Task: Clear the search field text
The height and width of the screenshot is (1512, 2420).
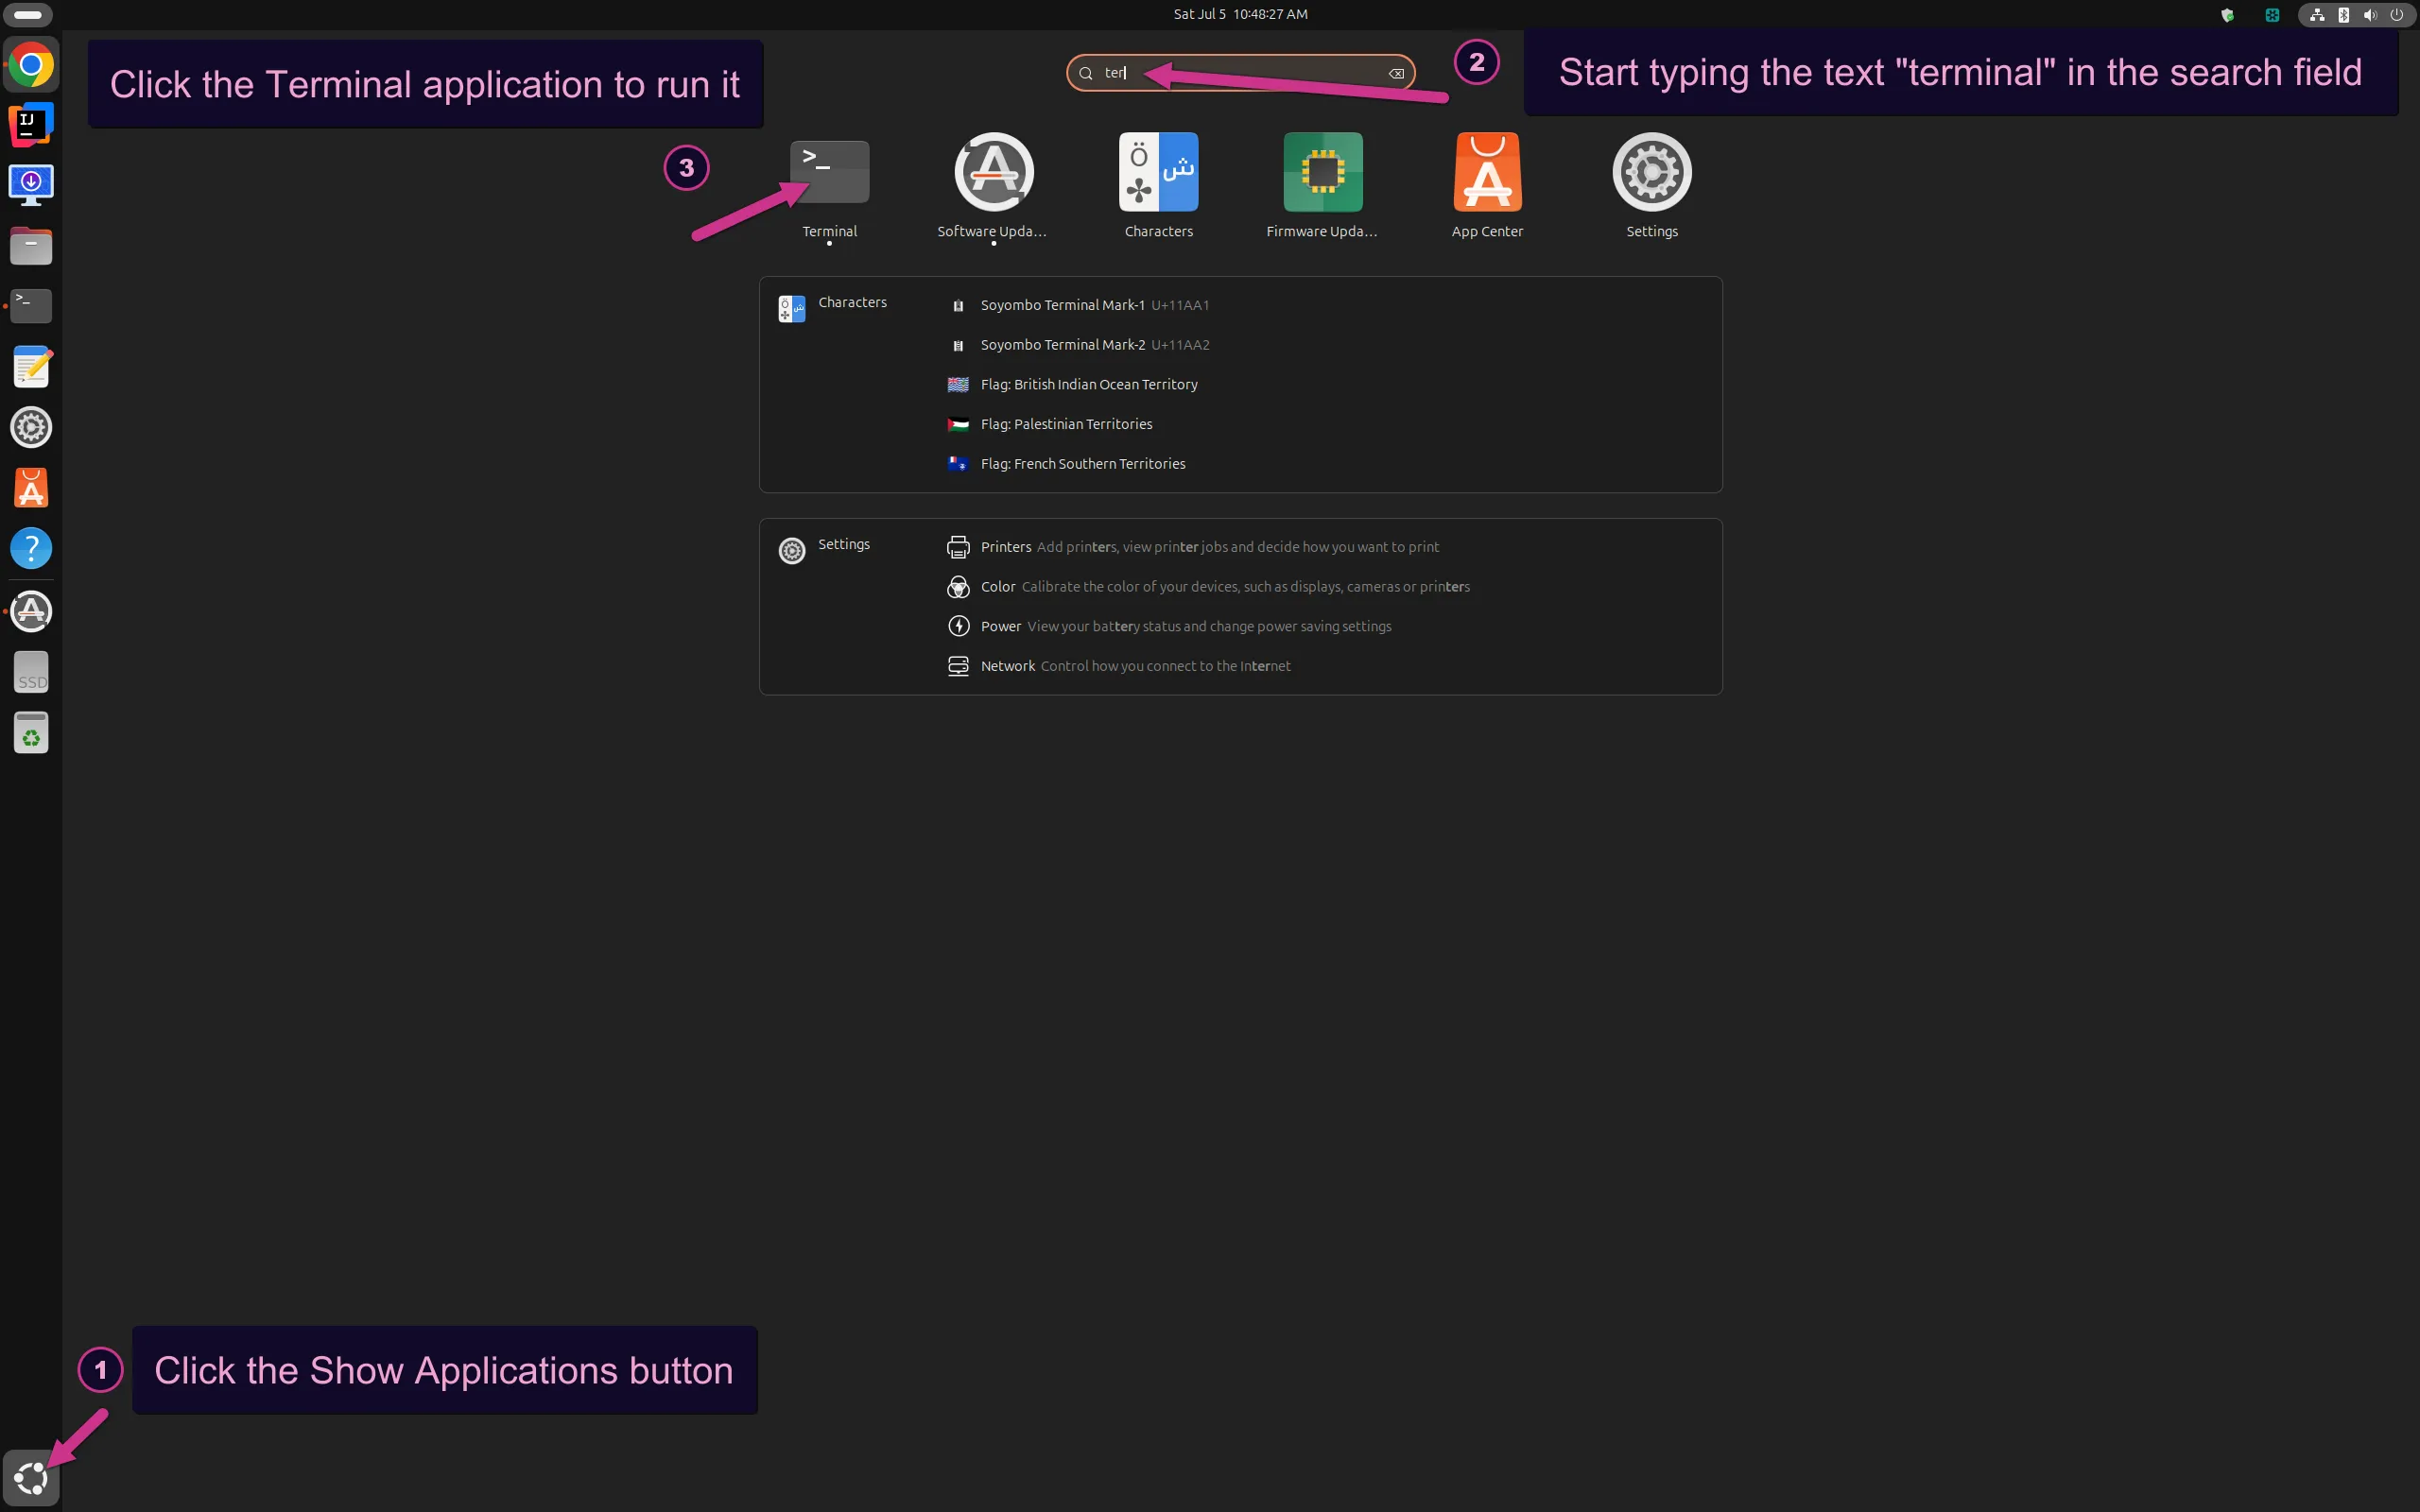Action: (x=1396, y=73)
